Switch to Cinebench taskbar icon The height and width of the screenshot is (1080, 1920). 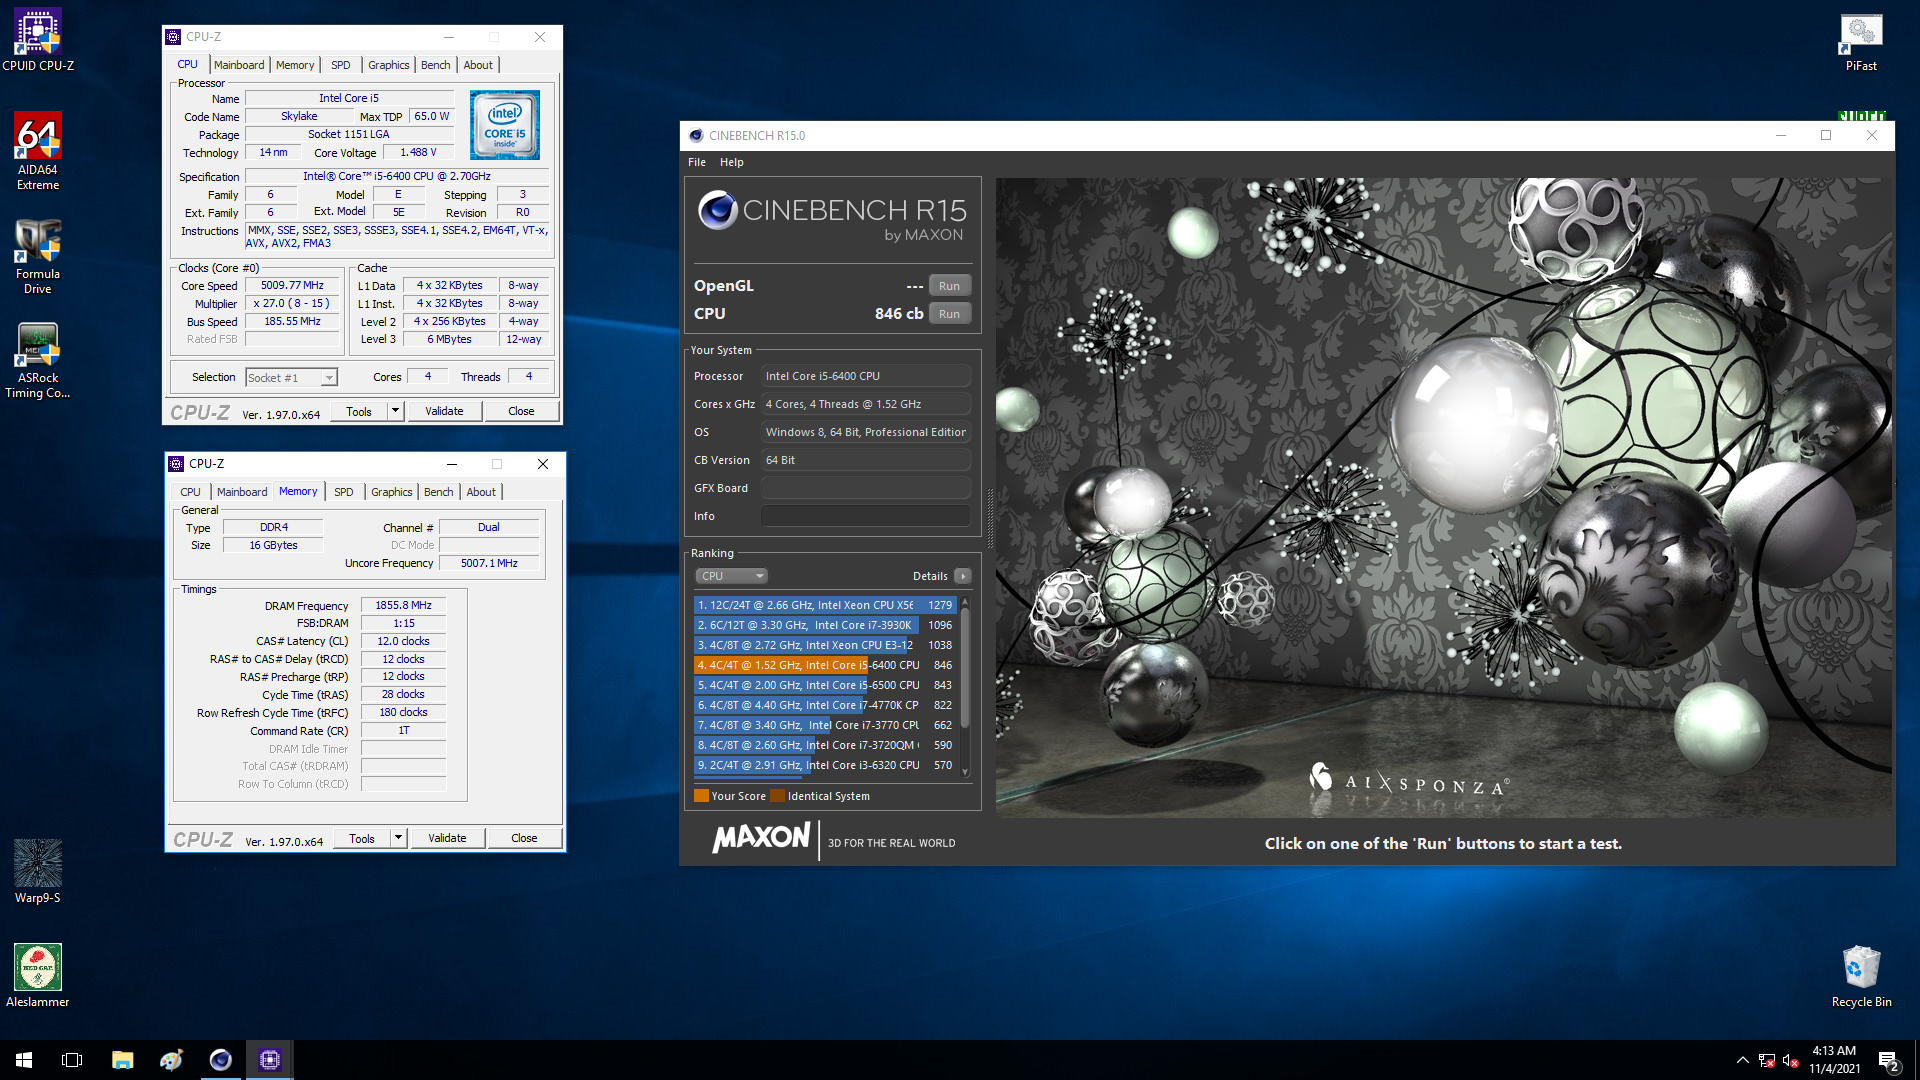[x=220, y=1060]
